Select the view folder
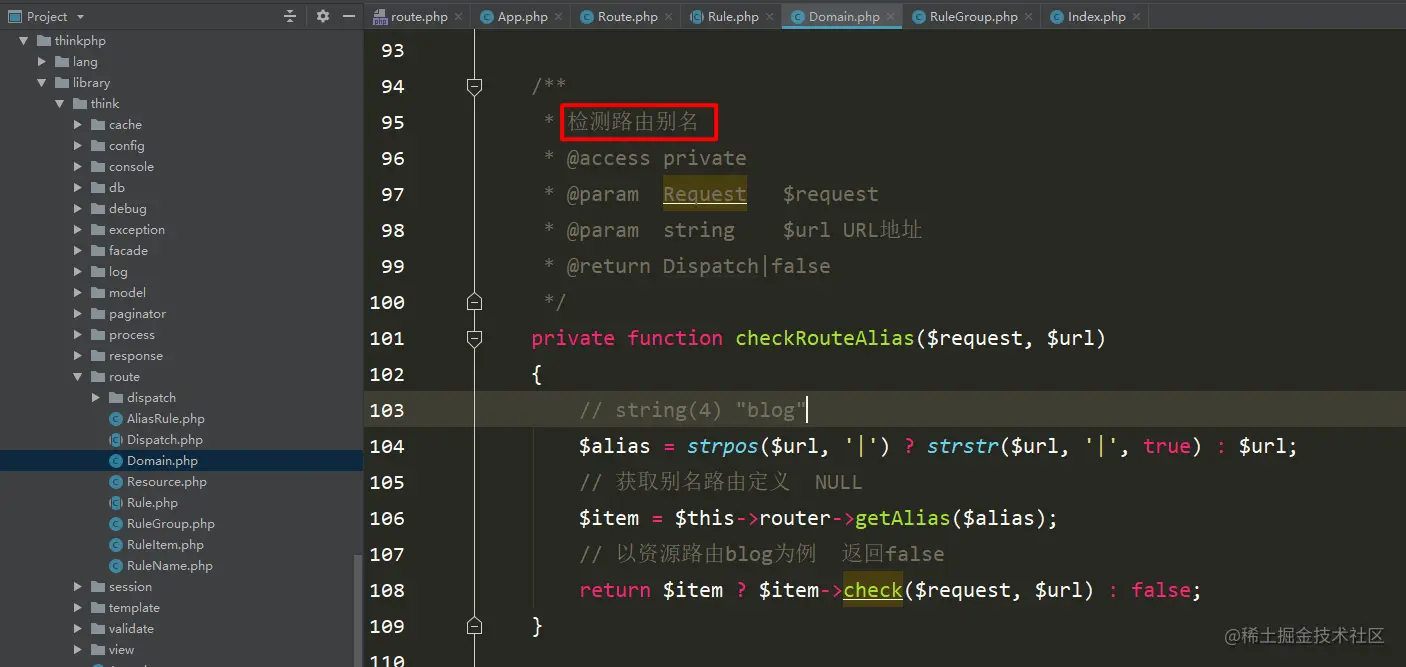Image resolution: width=1406 pixels, height=667 pixels. (x=121, y=650)
